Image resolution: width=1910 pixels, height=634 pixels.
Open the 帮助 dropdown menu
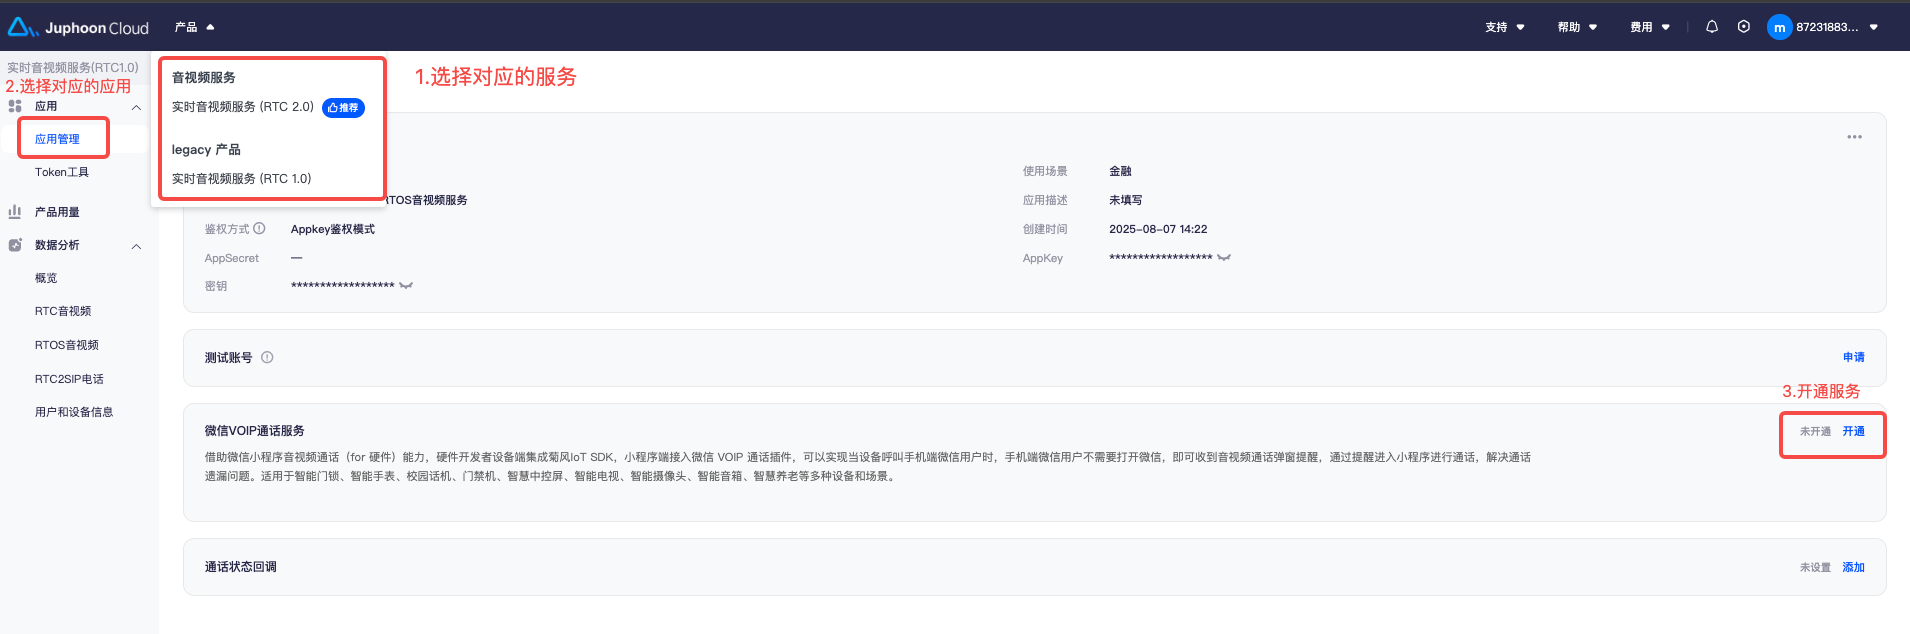click(1577, 27)
